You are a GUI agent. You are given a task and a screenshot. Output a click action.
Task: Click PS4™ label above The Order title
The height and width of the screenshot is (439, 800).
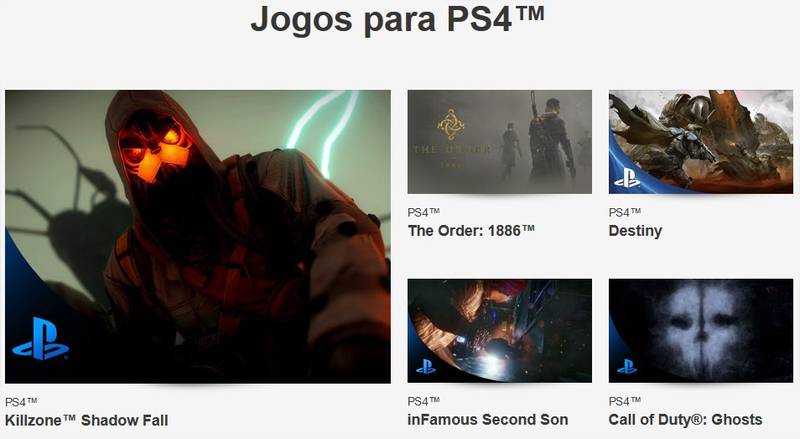423,212
